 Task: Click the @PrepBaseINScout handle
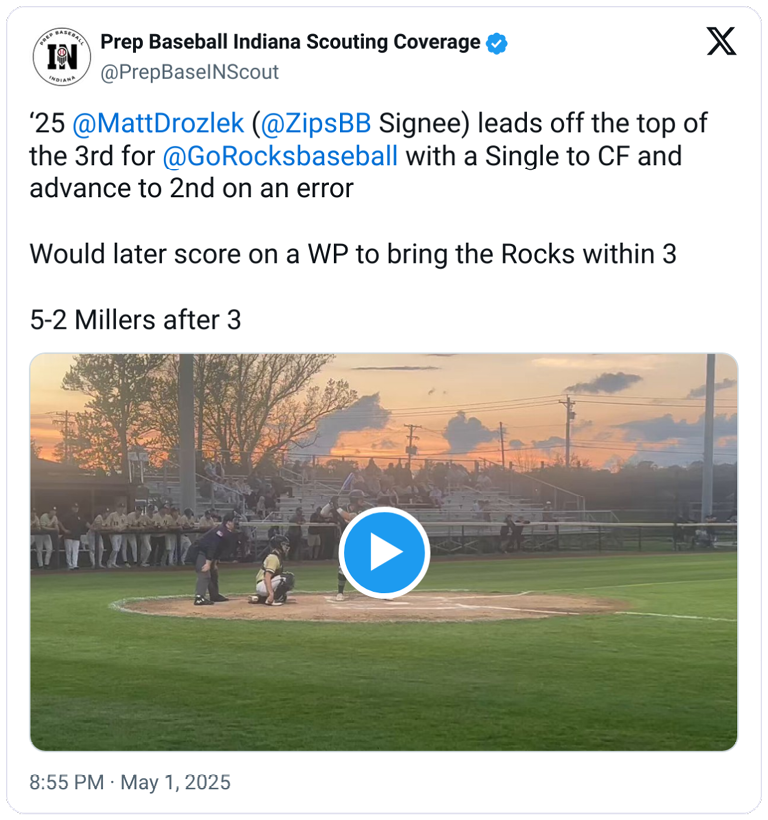(x=189, y=72)
